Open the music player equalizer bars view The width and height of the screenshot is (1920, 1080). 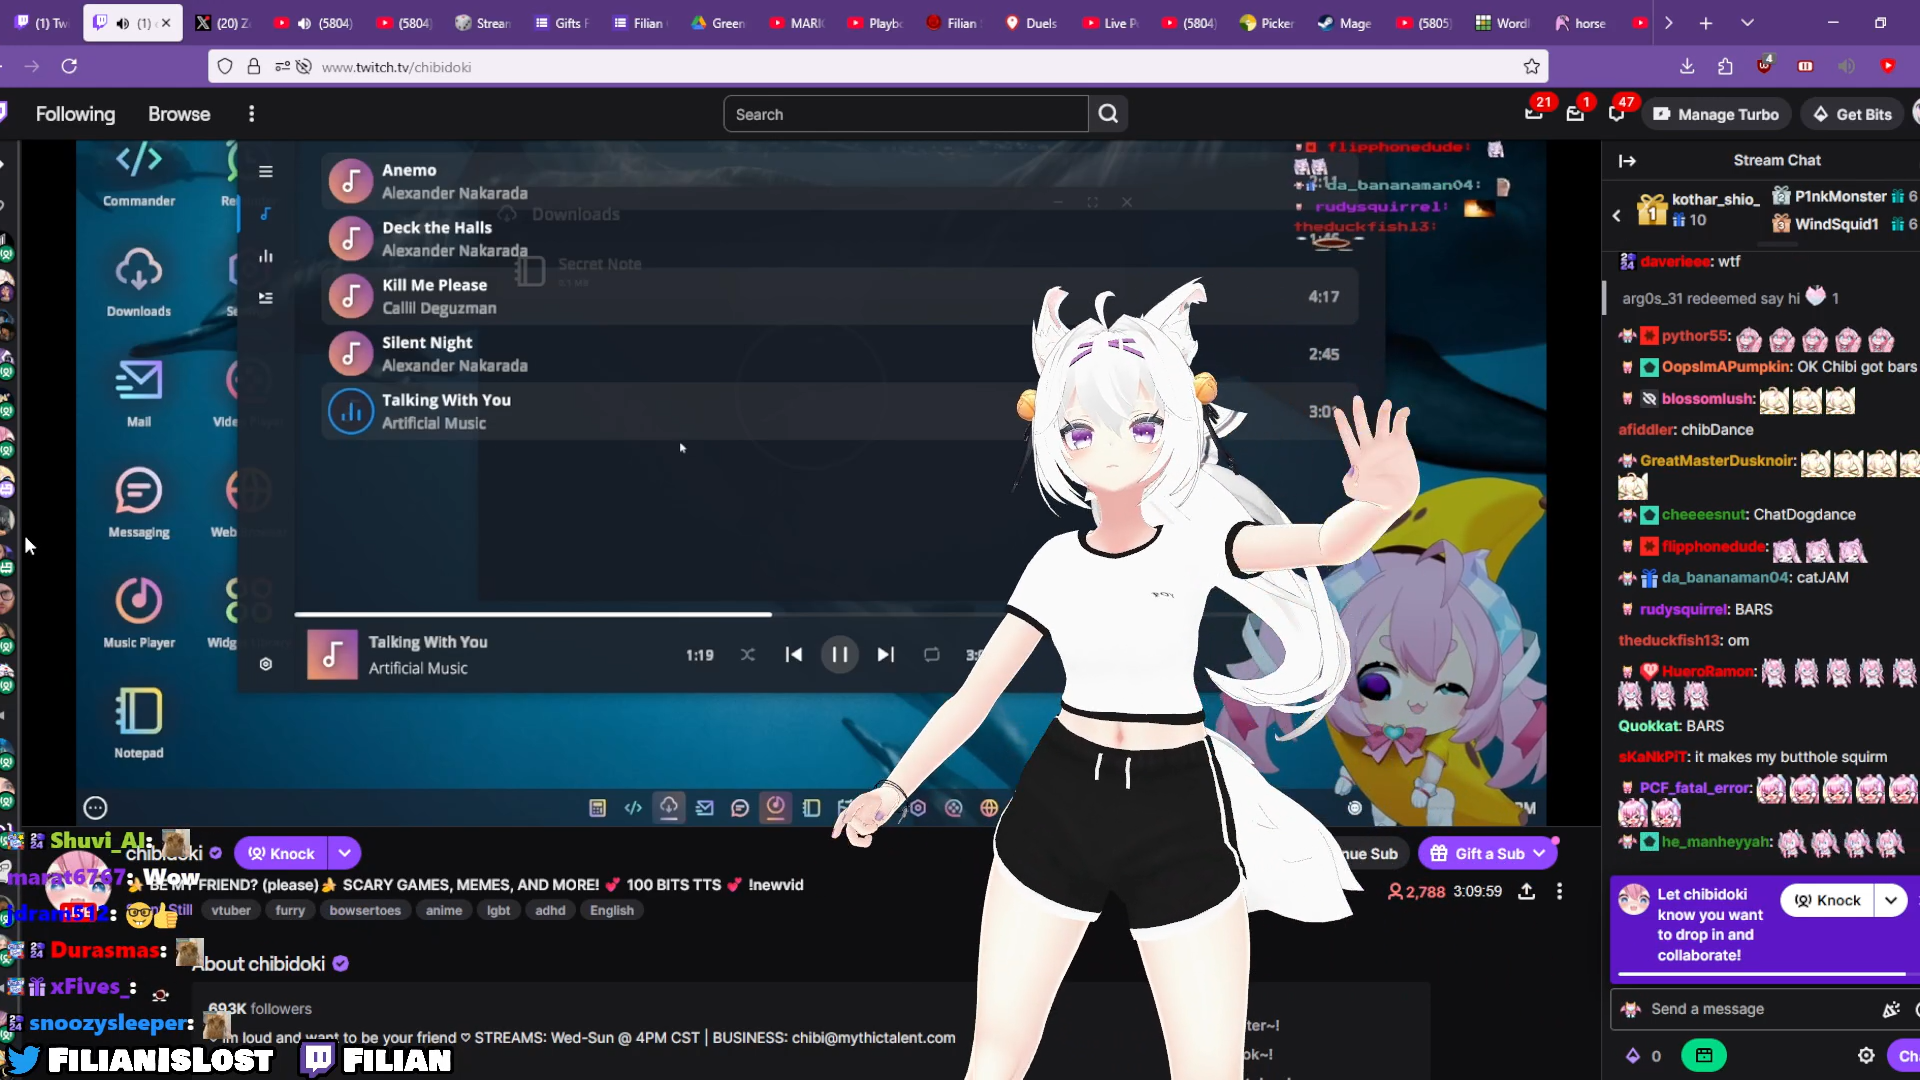pos(266,256)
